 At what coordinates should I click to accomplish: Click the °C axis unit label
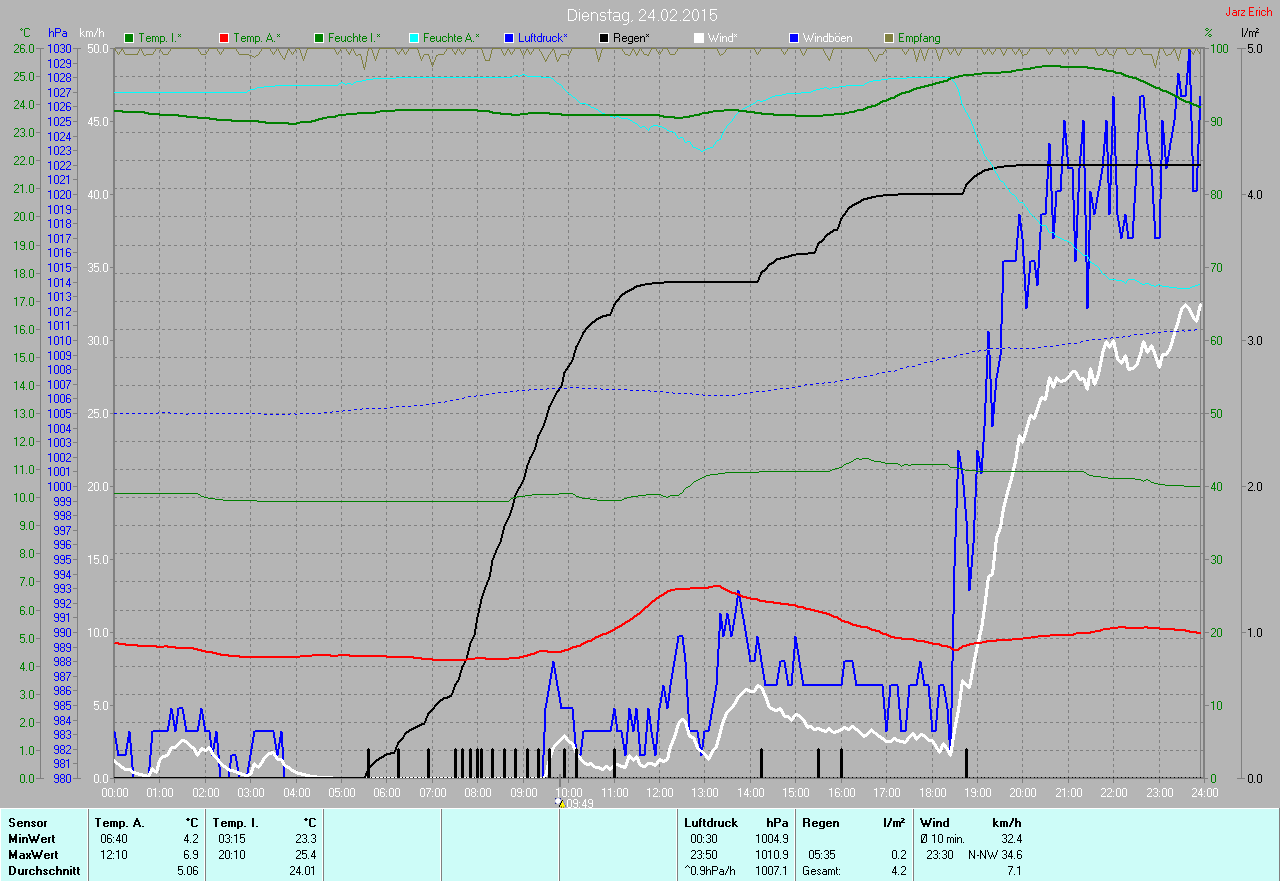[x=25, y=33]
